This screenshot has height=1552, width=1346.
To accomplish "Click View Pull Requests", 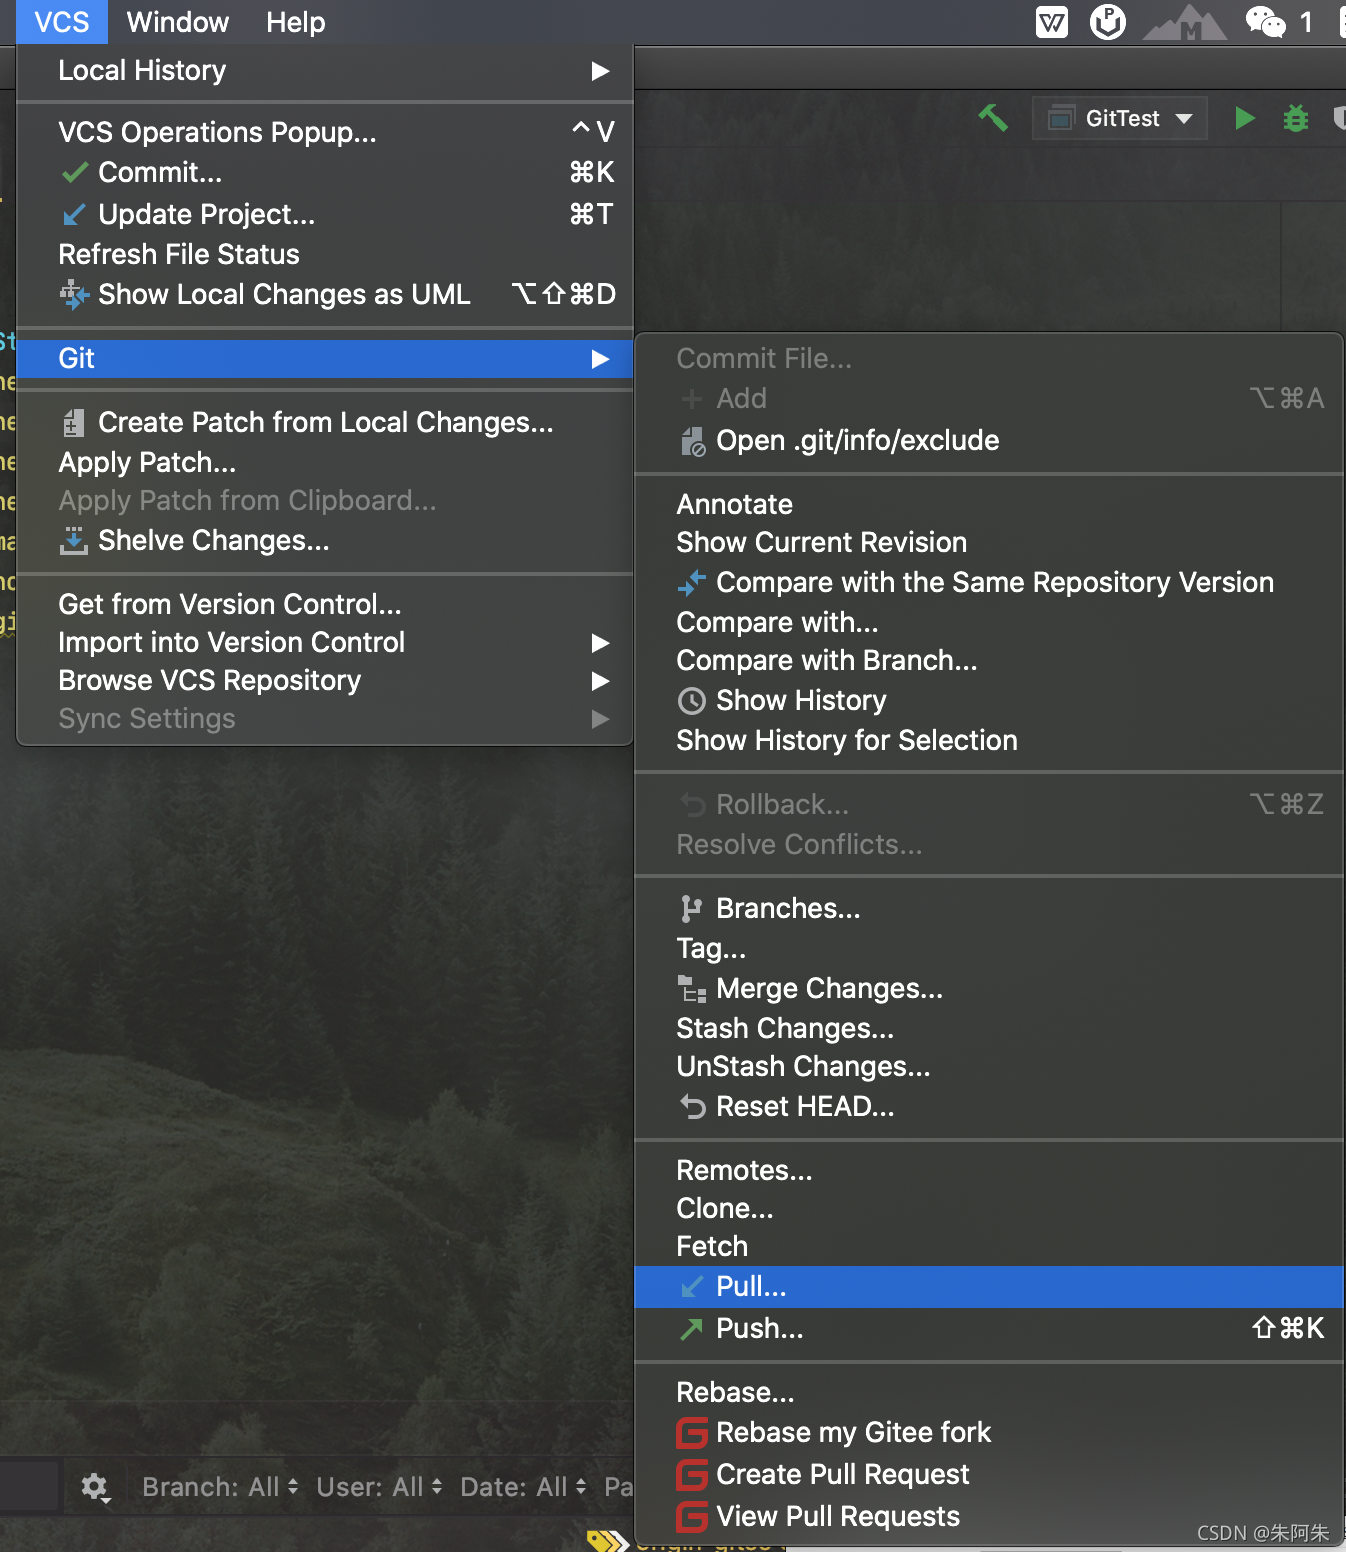I will tap(988, 1516).
